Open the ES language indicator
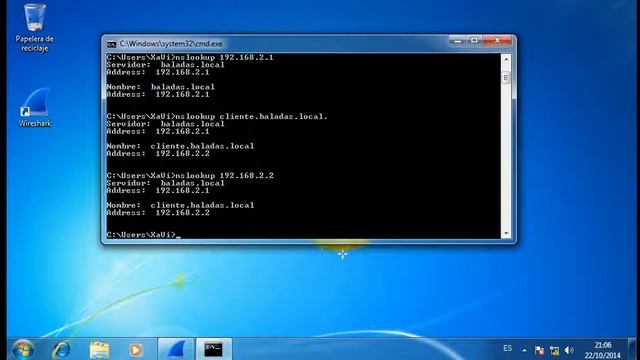The width and height of the screenshot is (640, 360). coord(507,348)
